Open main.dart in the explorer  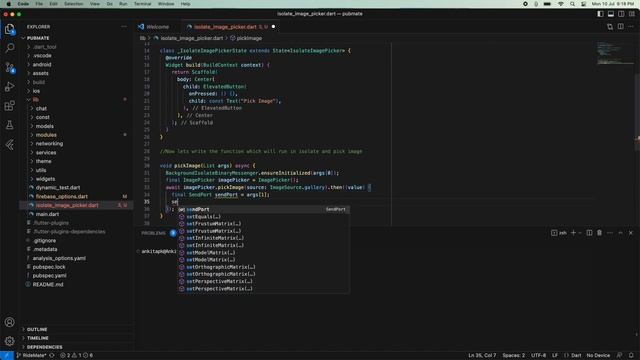(x=47, y=214)
